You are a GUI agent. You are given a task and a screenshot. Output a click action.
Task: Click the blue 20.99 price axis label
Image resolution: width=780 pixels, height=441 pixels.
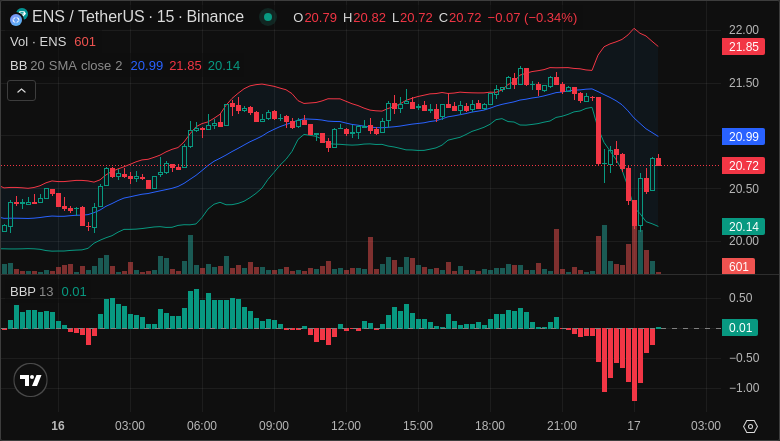(x=743, y=137)
